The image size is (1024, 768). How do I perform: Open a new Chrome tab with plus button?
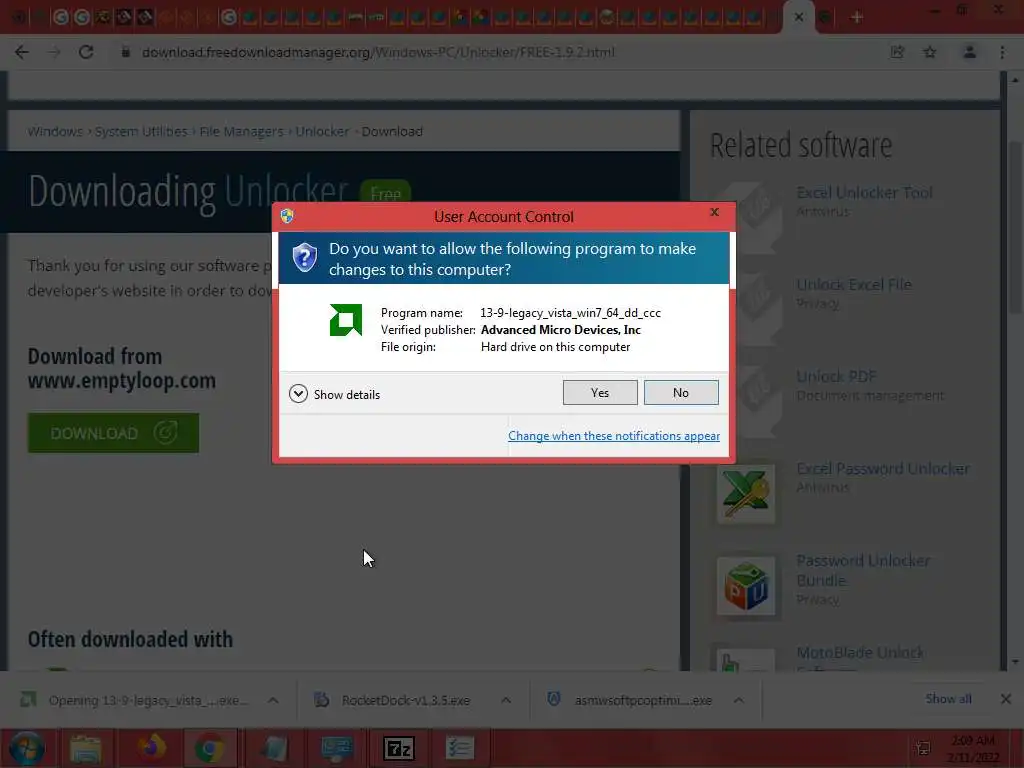(x=857, y=17)
